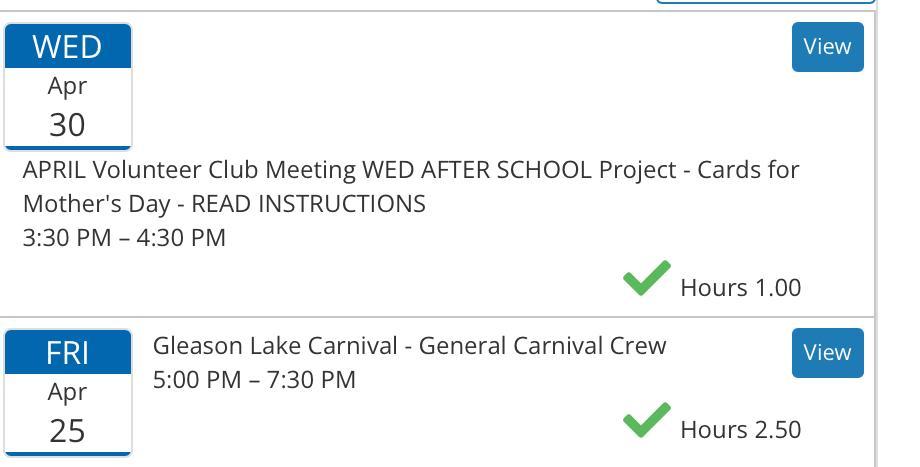Click the blue WED header on badge
The height and width of the screenshot is (467, 920).
(x=68, y=47)
